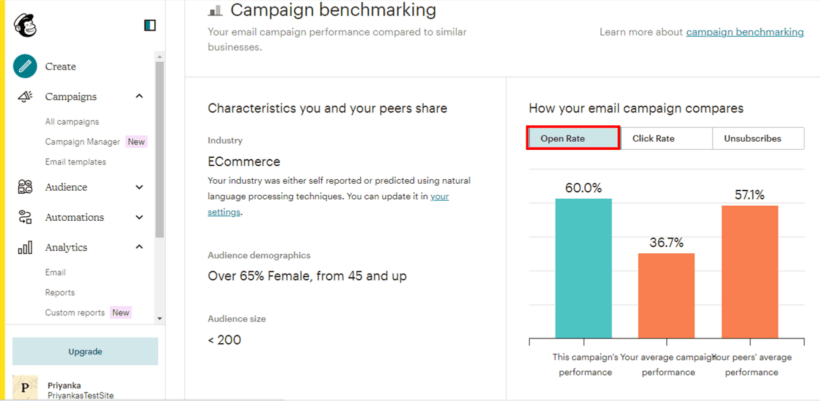The height and width of the screenshot is (401, 820).
Task: Click the Create pencil icon
Action: click(x=25, y=66)
